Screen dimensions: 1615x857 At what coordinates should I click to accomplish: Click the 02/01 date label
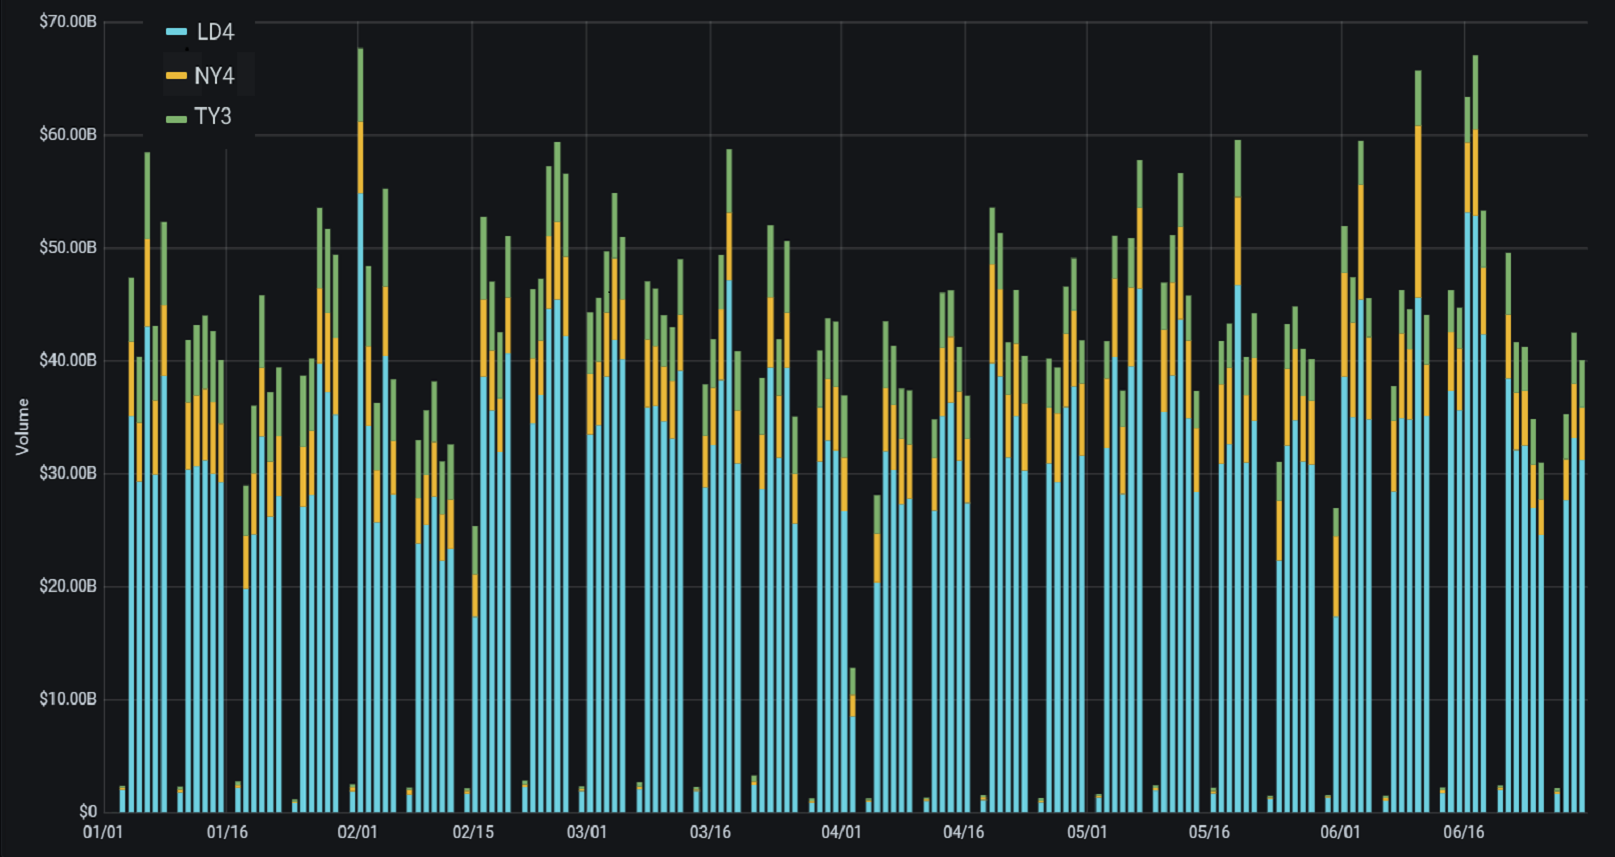point(358,832)
